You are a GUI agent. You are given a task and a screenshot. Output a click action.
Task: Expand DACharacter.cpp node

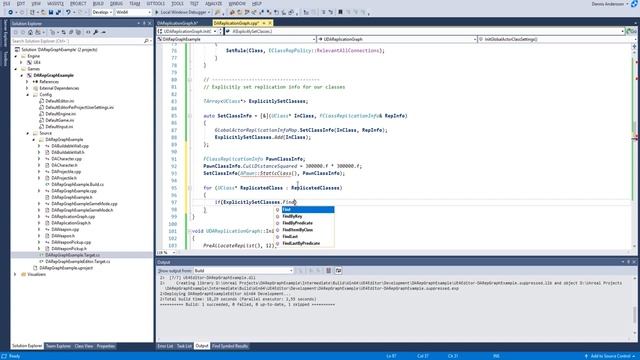tap(39, 159)
